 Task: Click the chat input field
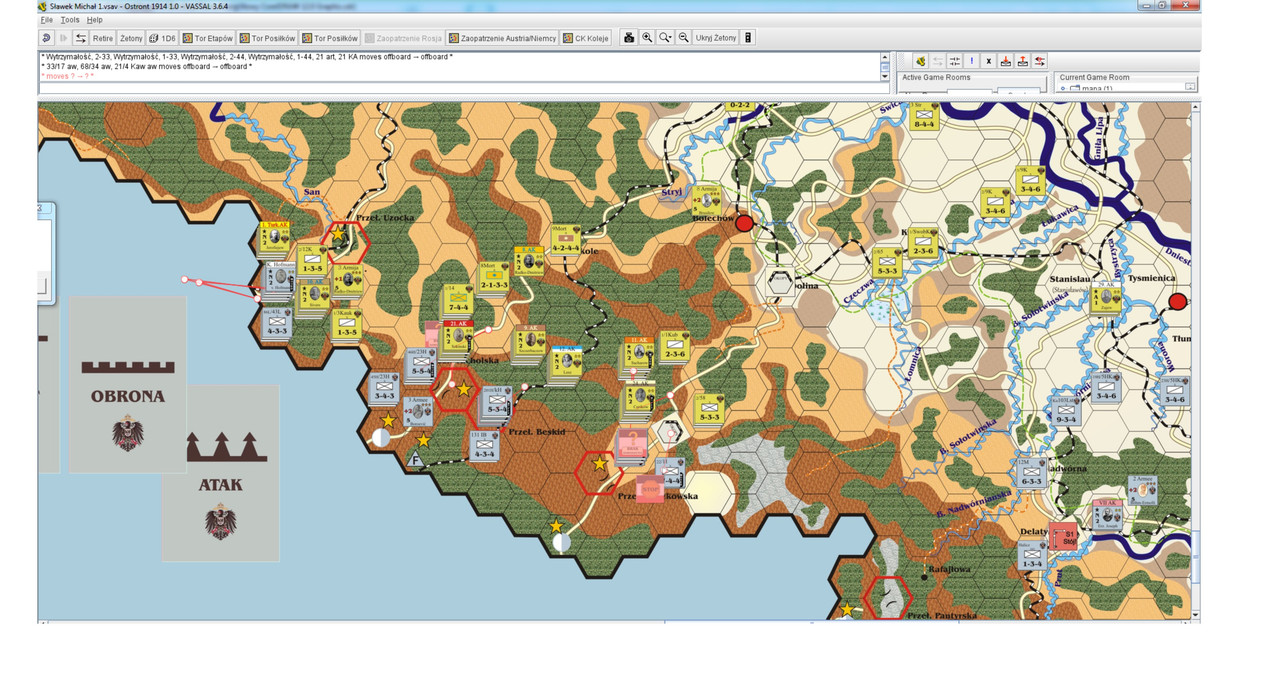click(464, 89)
